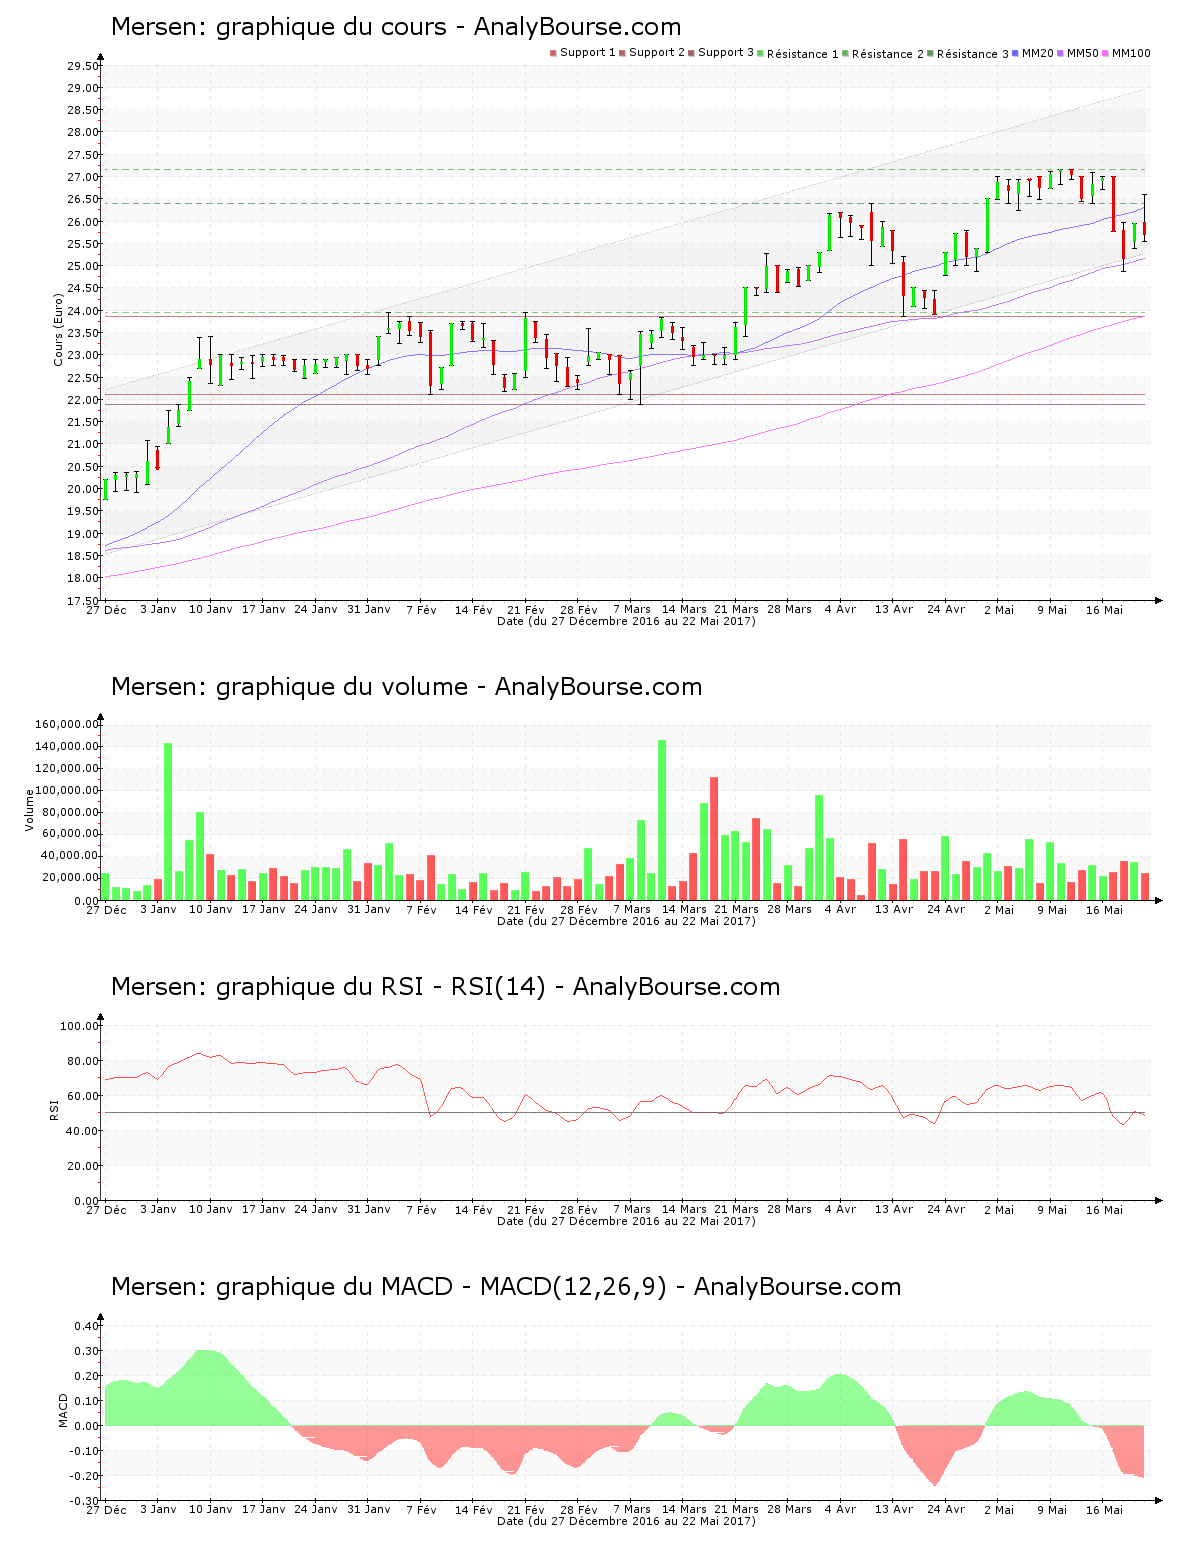The height and width of the screenshot is (1550, 1200).
Task: Click the 'Volume' vertical axis label
Action: pyautogui.click(x=29, y=810)
